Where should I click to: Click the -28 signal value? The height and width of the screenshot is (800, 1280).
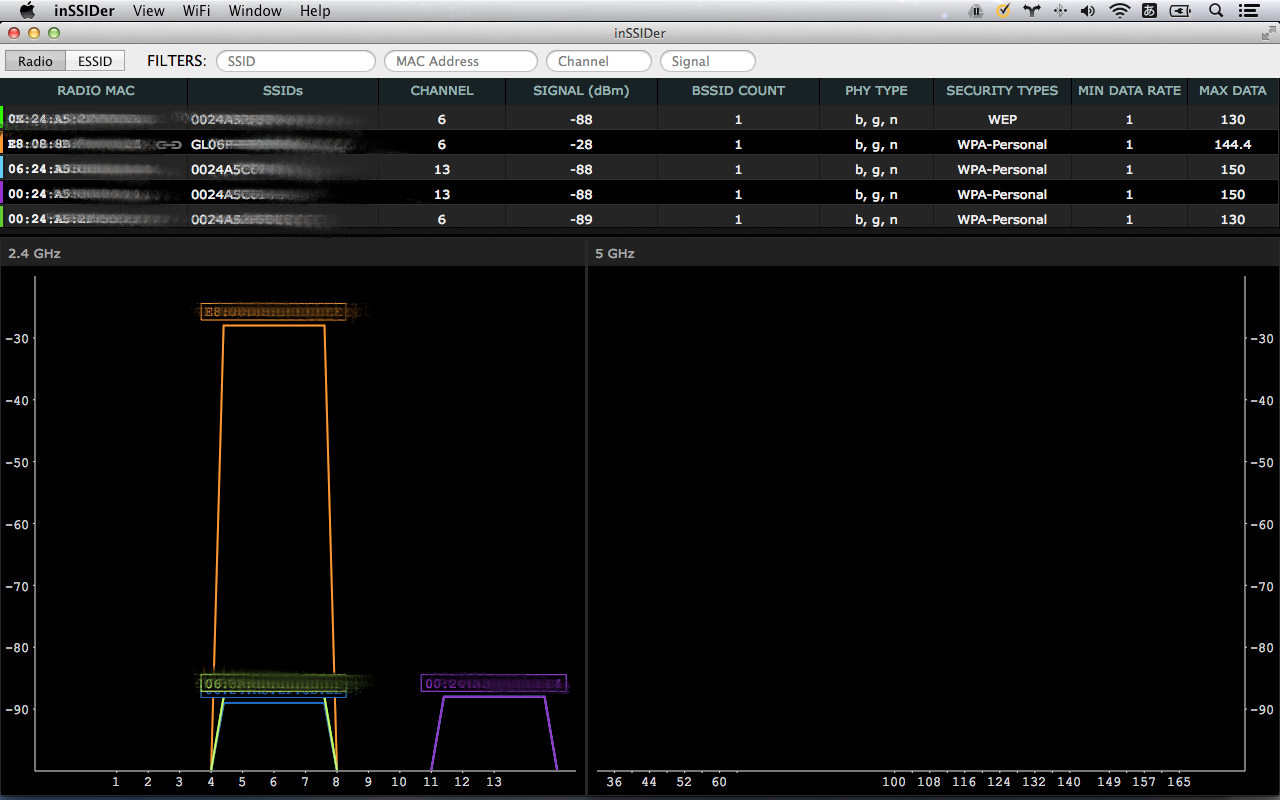(581, 144)
